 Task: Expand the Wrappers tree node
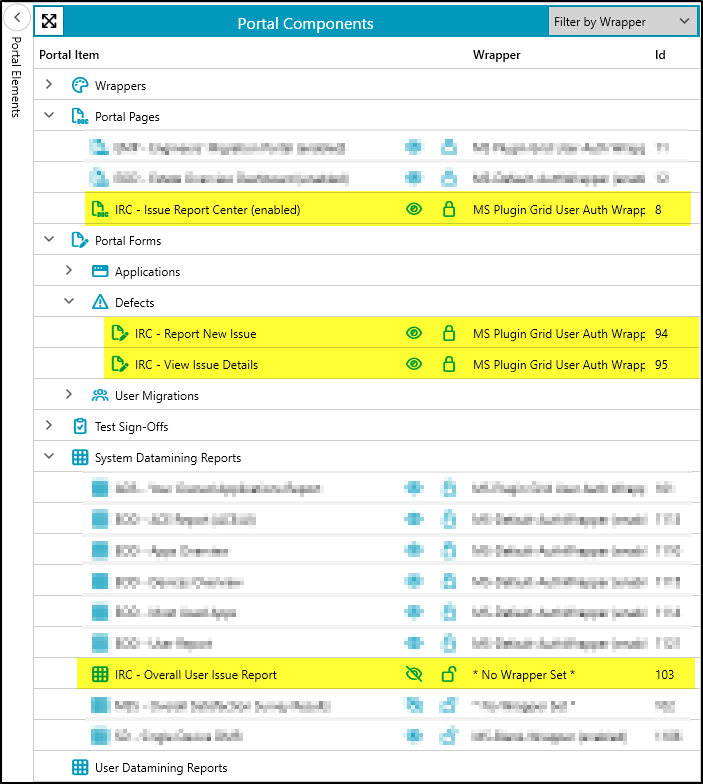(48, 84)
